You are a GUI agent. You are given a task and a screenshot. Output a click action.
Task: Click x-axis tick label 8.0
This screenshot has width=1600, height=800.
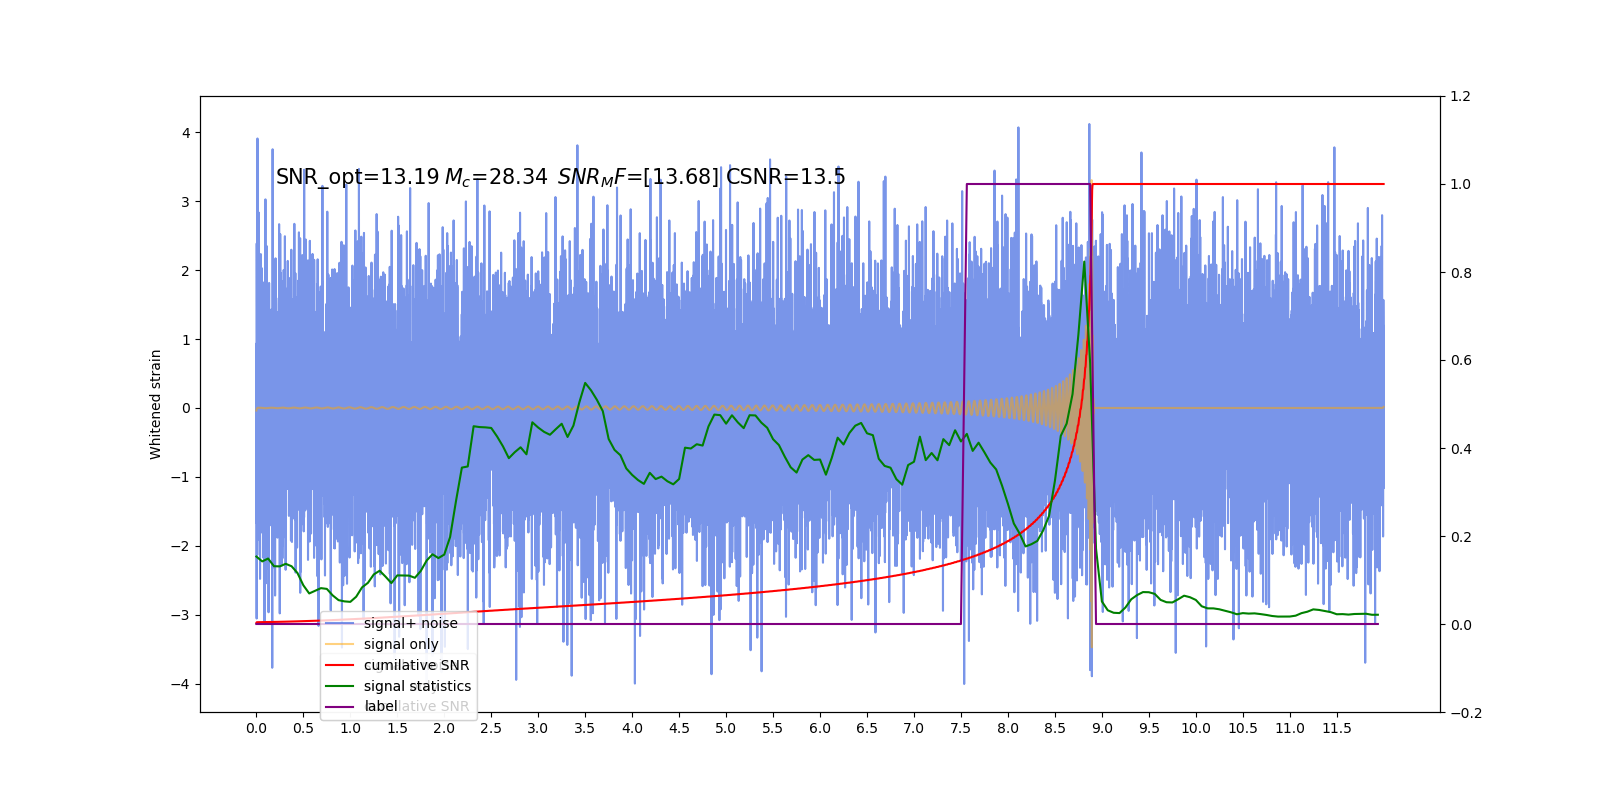click(1008, 728)
